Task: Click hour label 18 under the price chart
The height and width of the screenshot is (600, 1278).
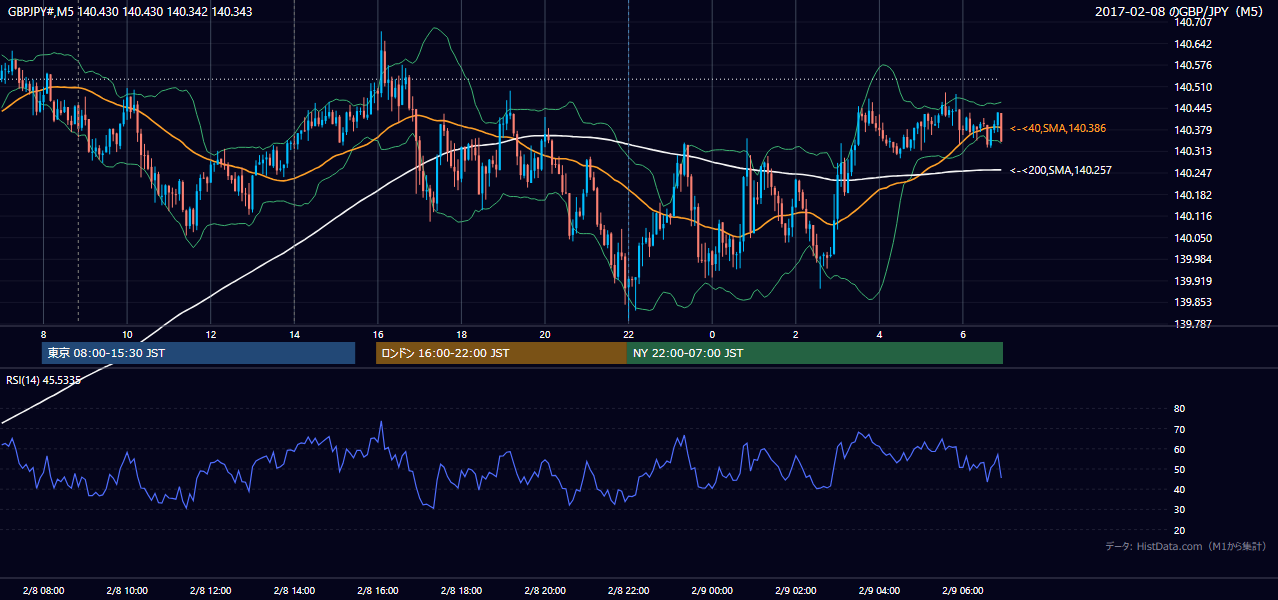Action: (x=461, y=333)
